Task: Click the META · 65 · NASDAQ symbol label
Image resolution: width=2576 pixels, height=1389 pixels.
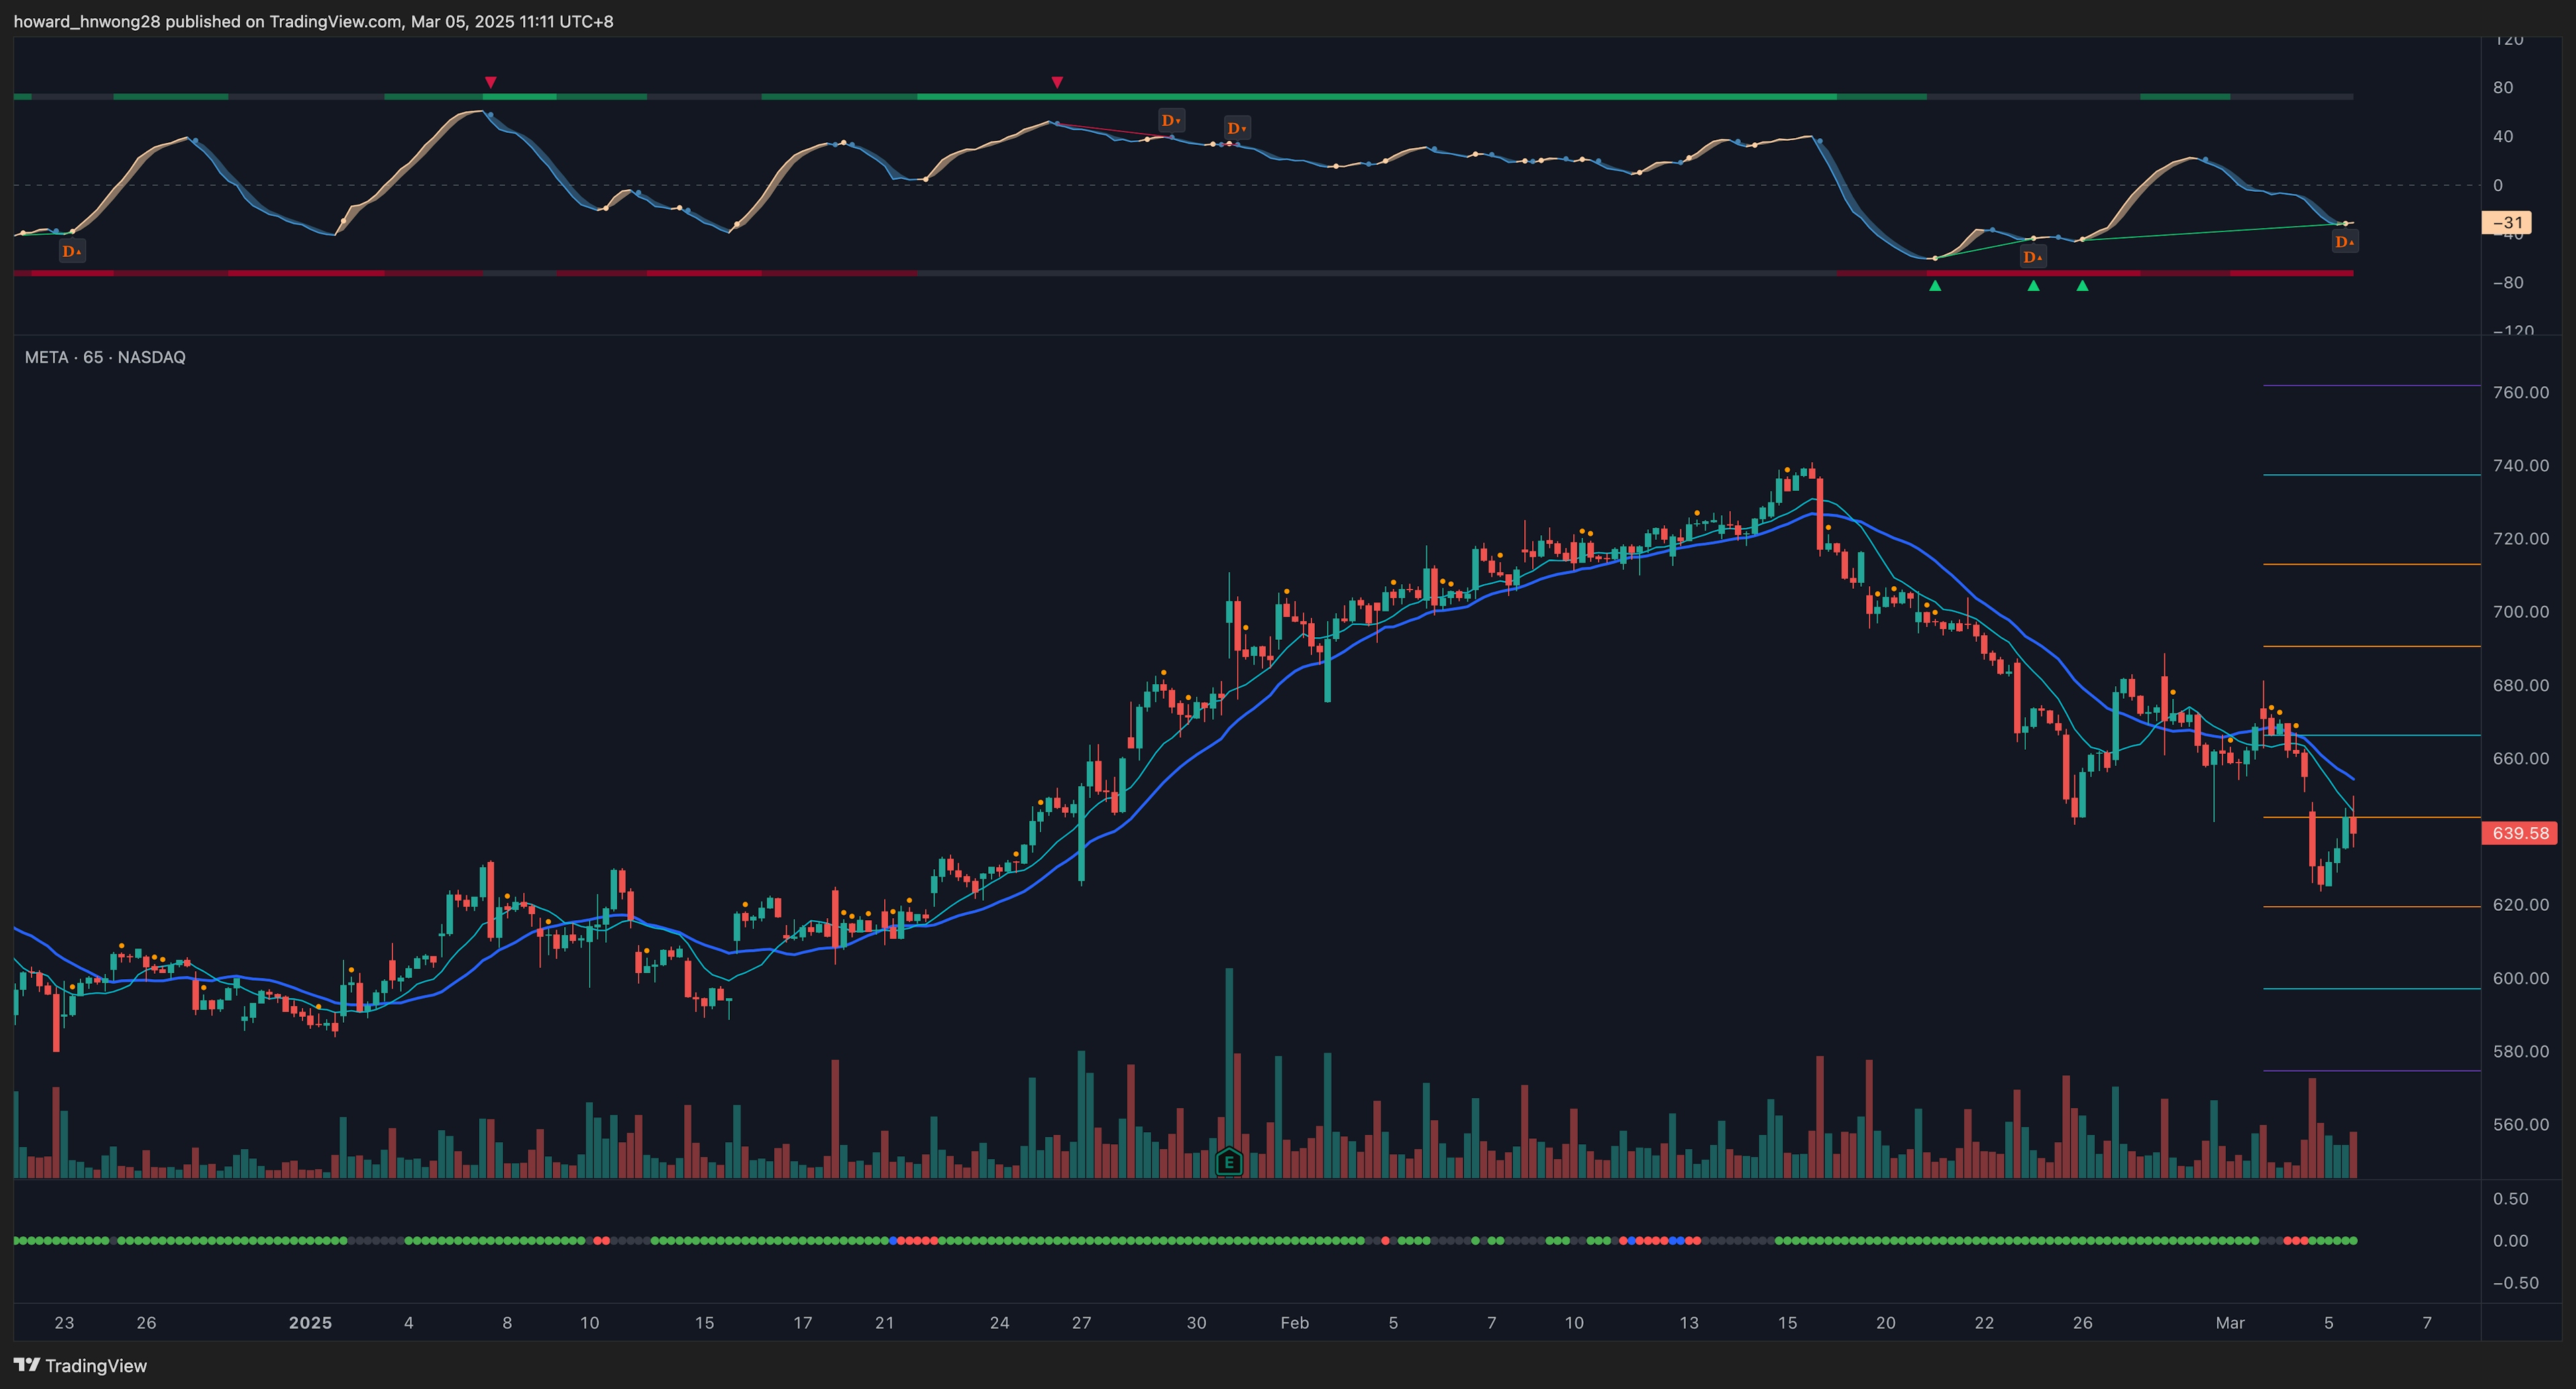Action: click(105, 357)
